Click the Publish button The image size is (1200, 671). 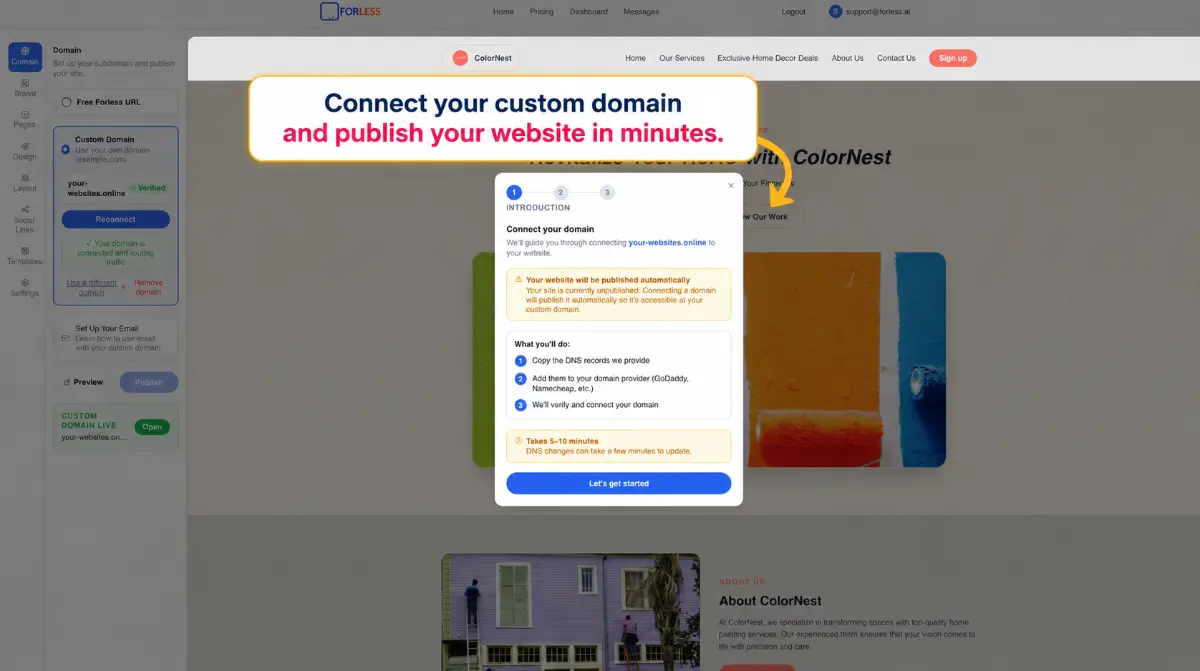pos(149,382)
